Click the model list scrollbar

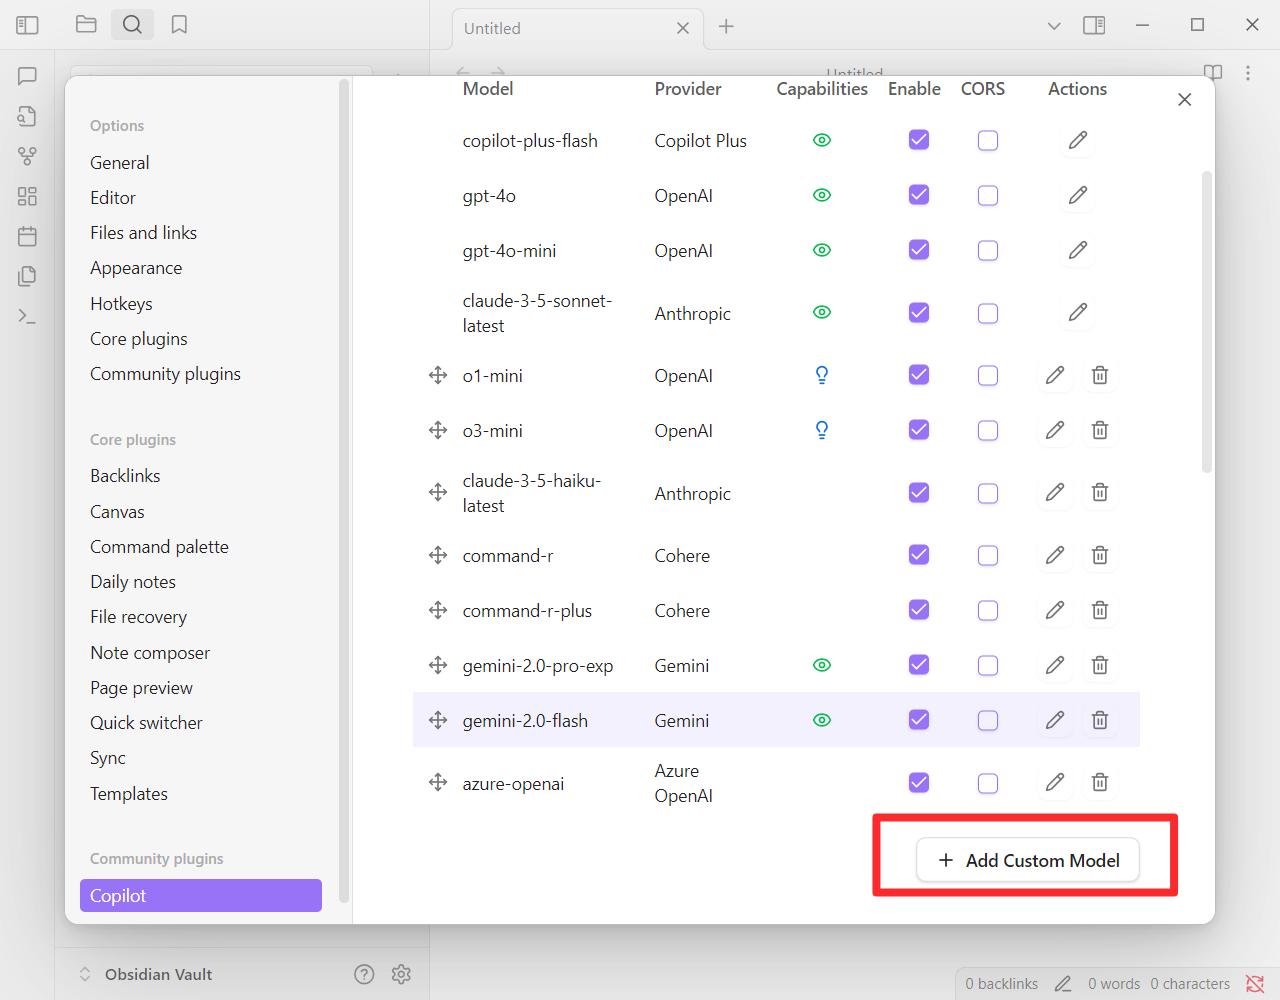pyautogui.click(x=1207, y=322)
